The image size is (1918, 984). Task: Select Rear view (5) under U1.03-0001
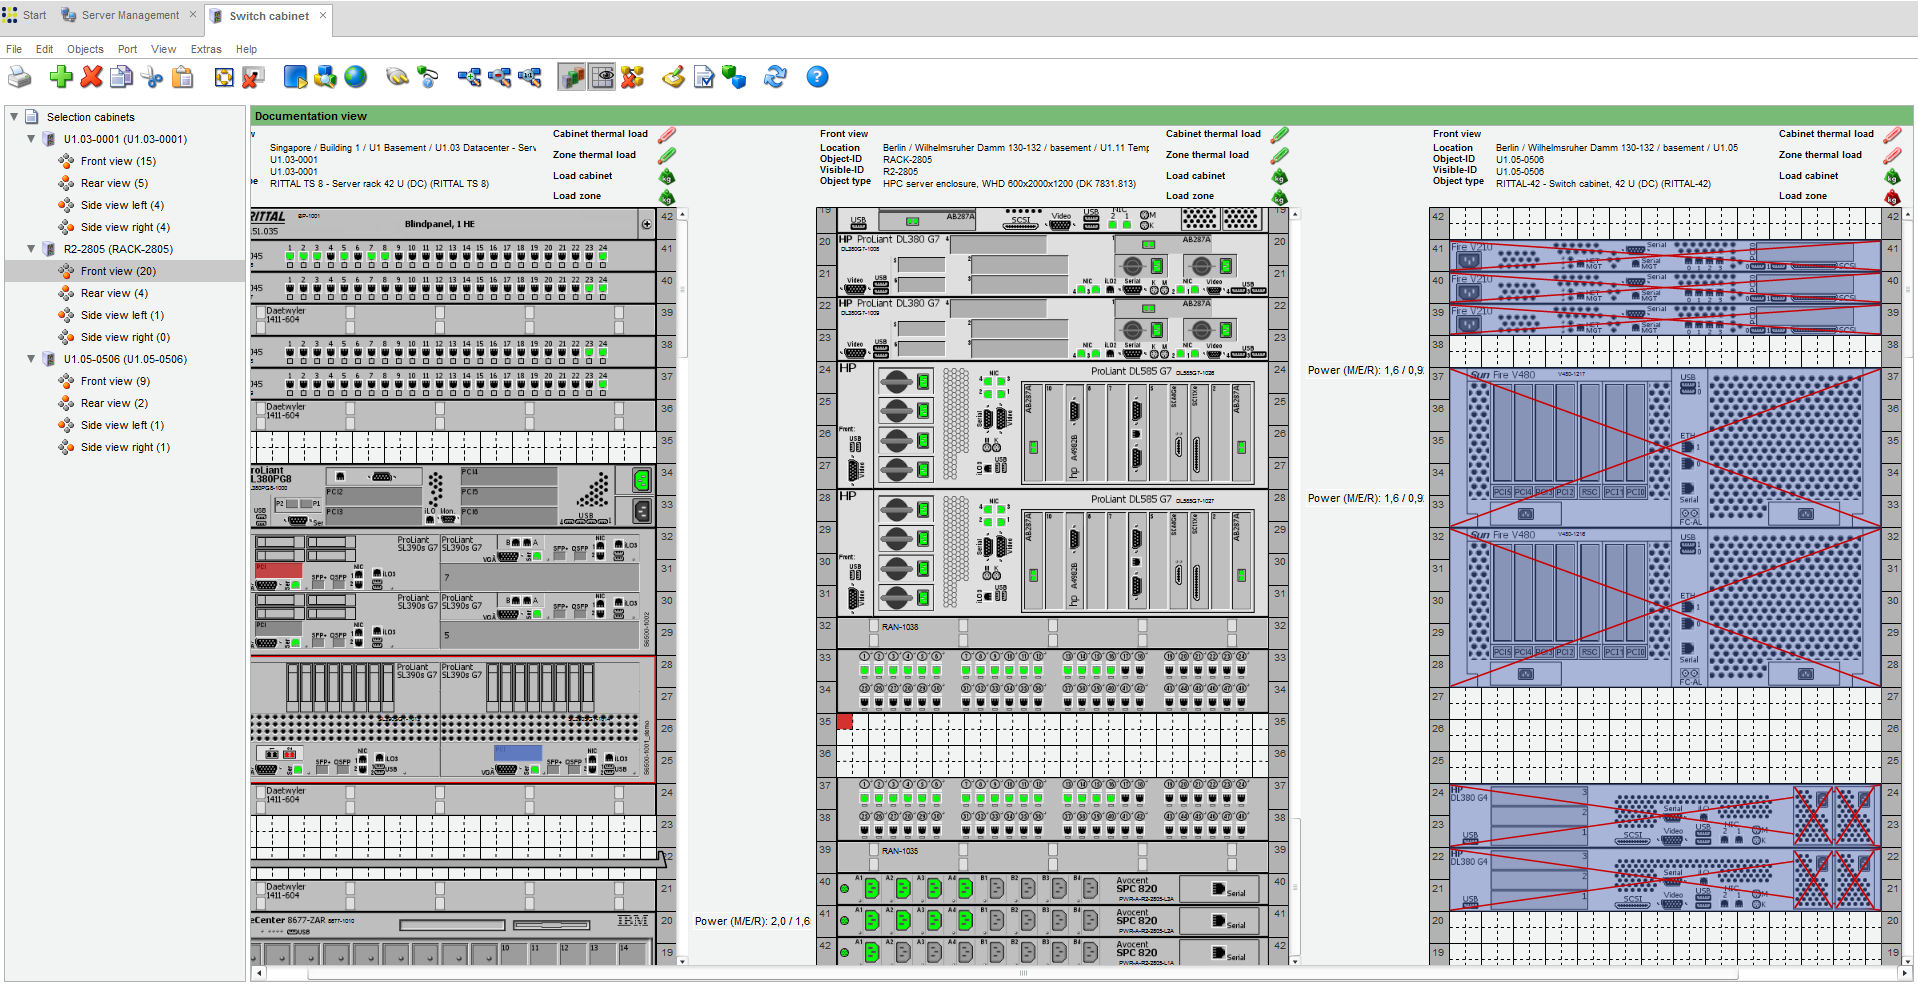[x=114, y=183]
